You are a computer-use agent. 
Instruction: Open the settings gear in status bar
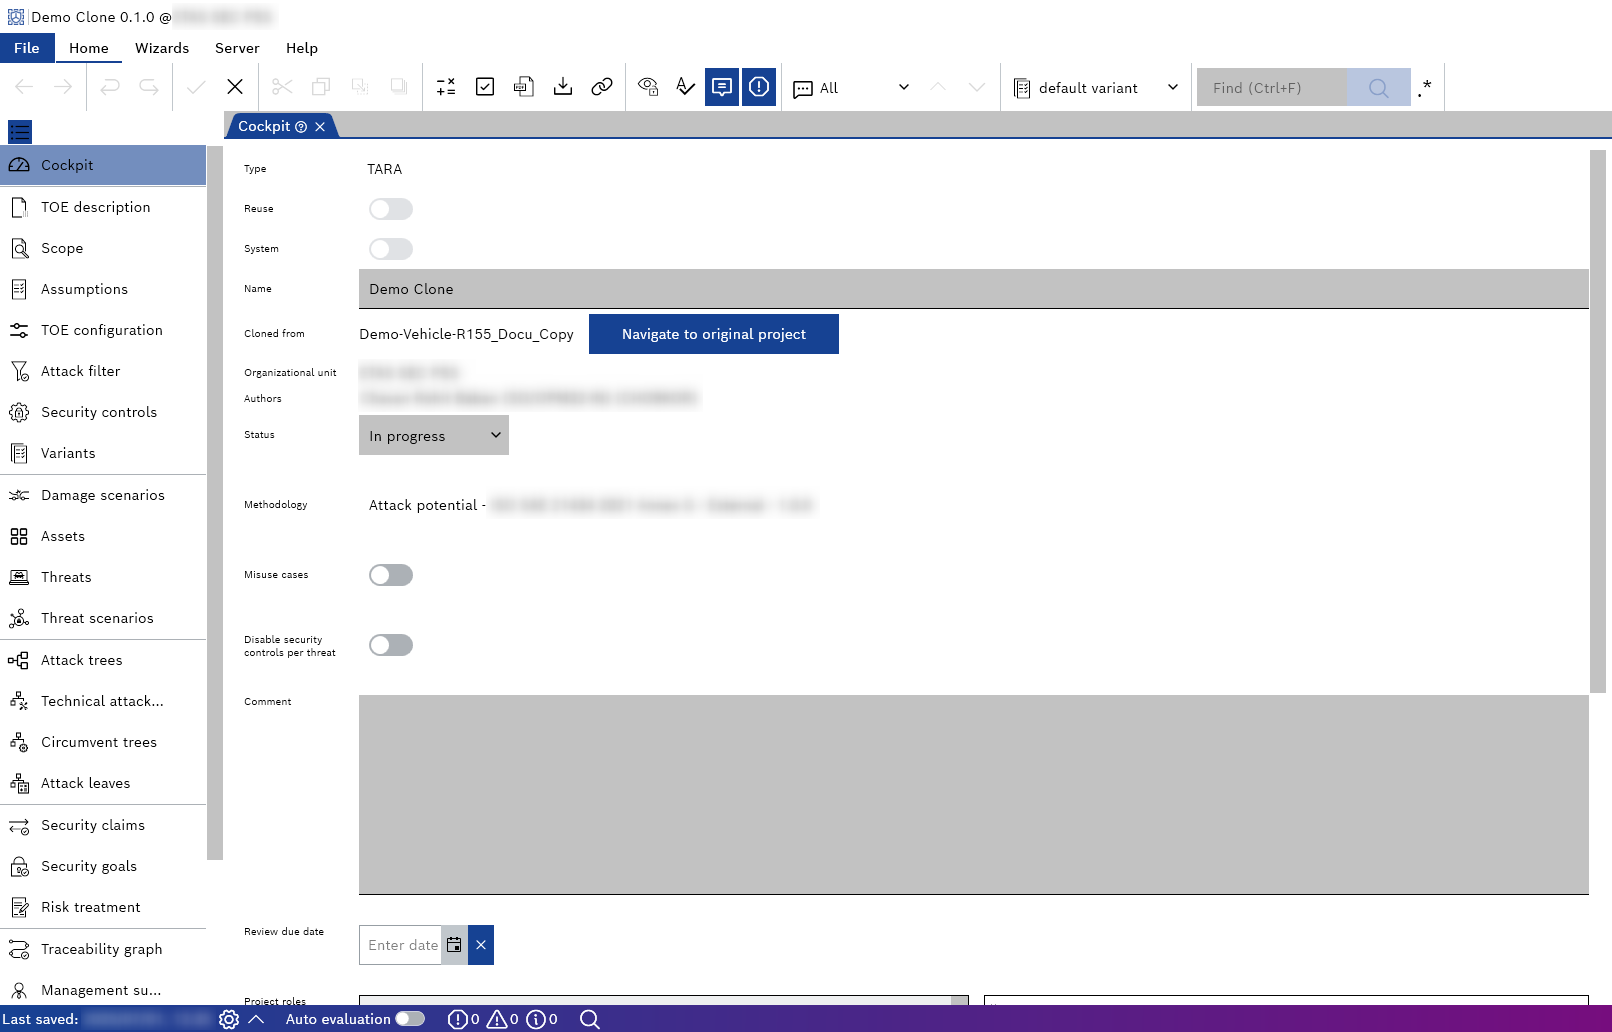click(229, 1019)
